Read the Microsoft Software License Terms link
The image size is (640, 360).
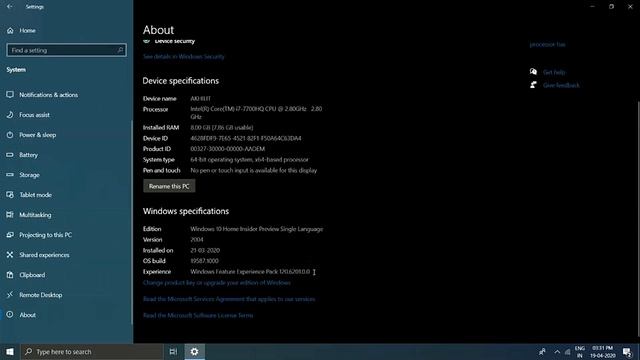tap(198, 316)
